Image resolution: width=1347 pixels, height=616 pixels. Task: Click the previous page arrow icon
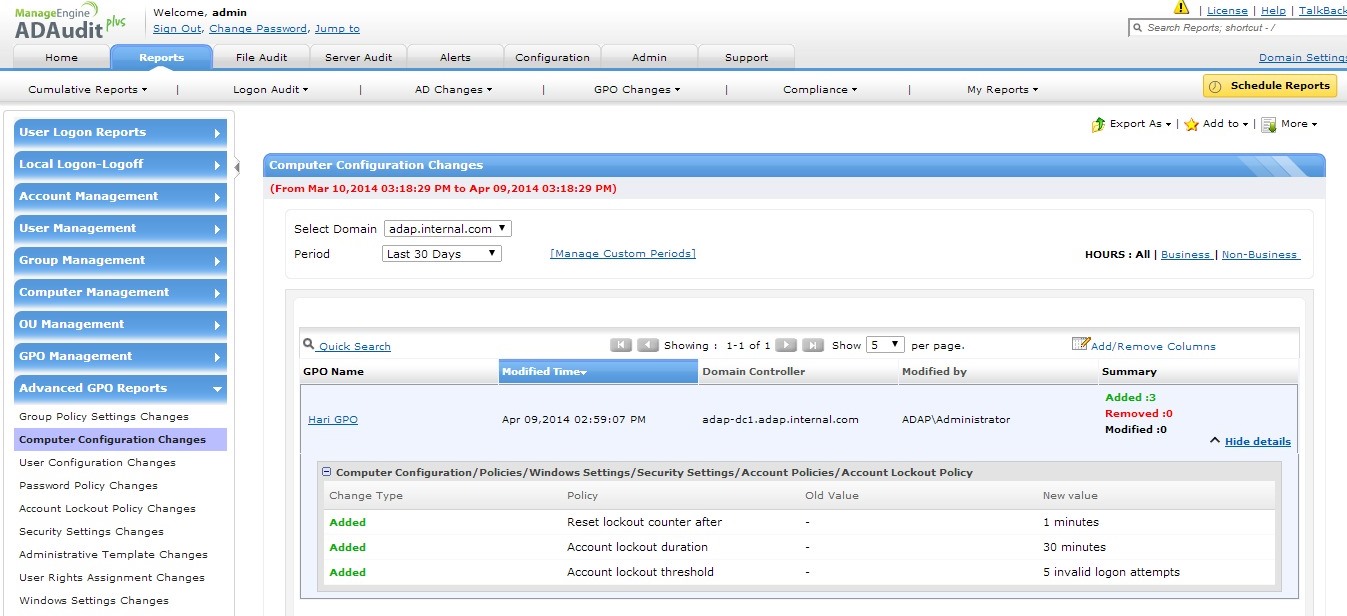(648, 345)
